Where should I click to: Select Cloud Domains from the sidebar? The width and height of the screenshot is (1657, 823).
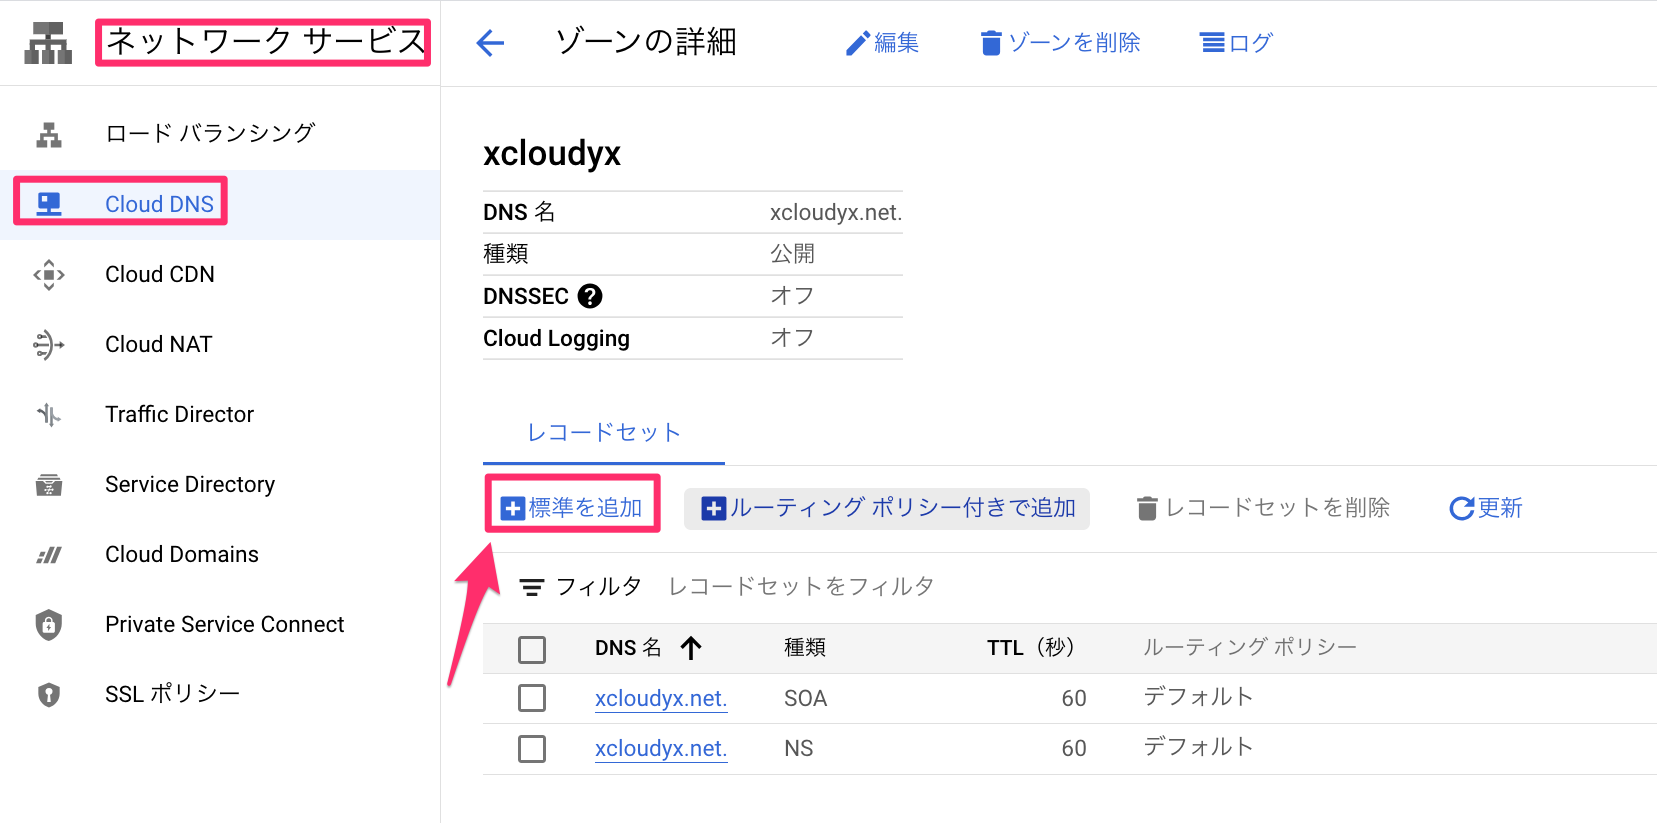pos(181,554)
